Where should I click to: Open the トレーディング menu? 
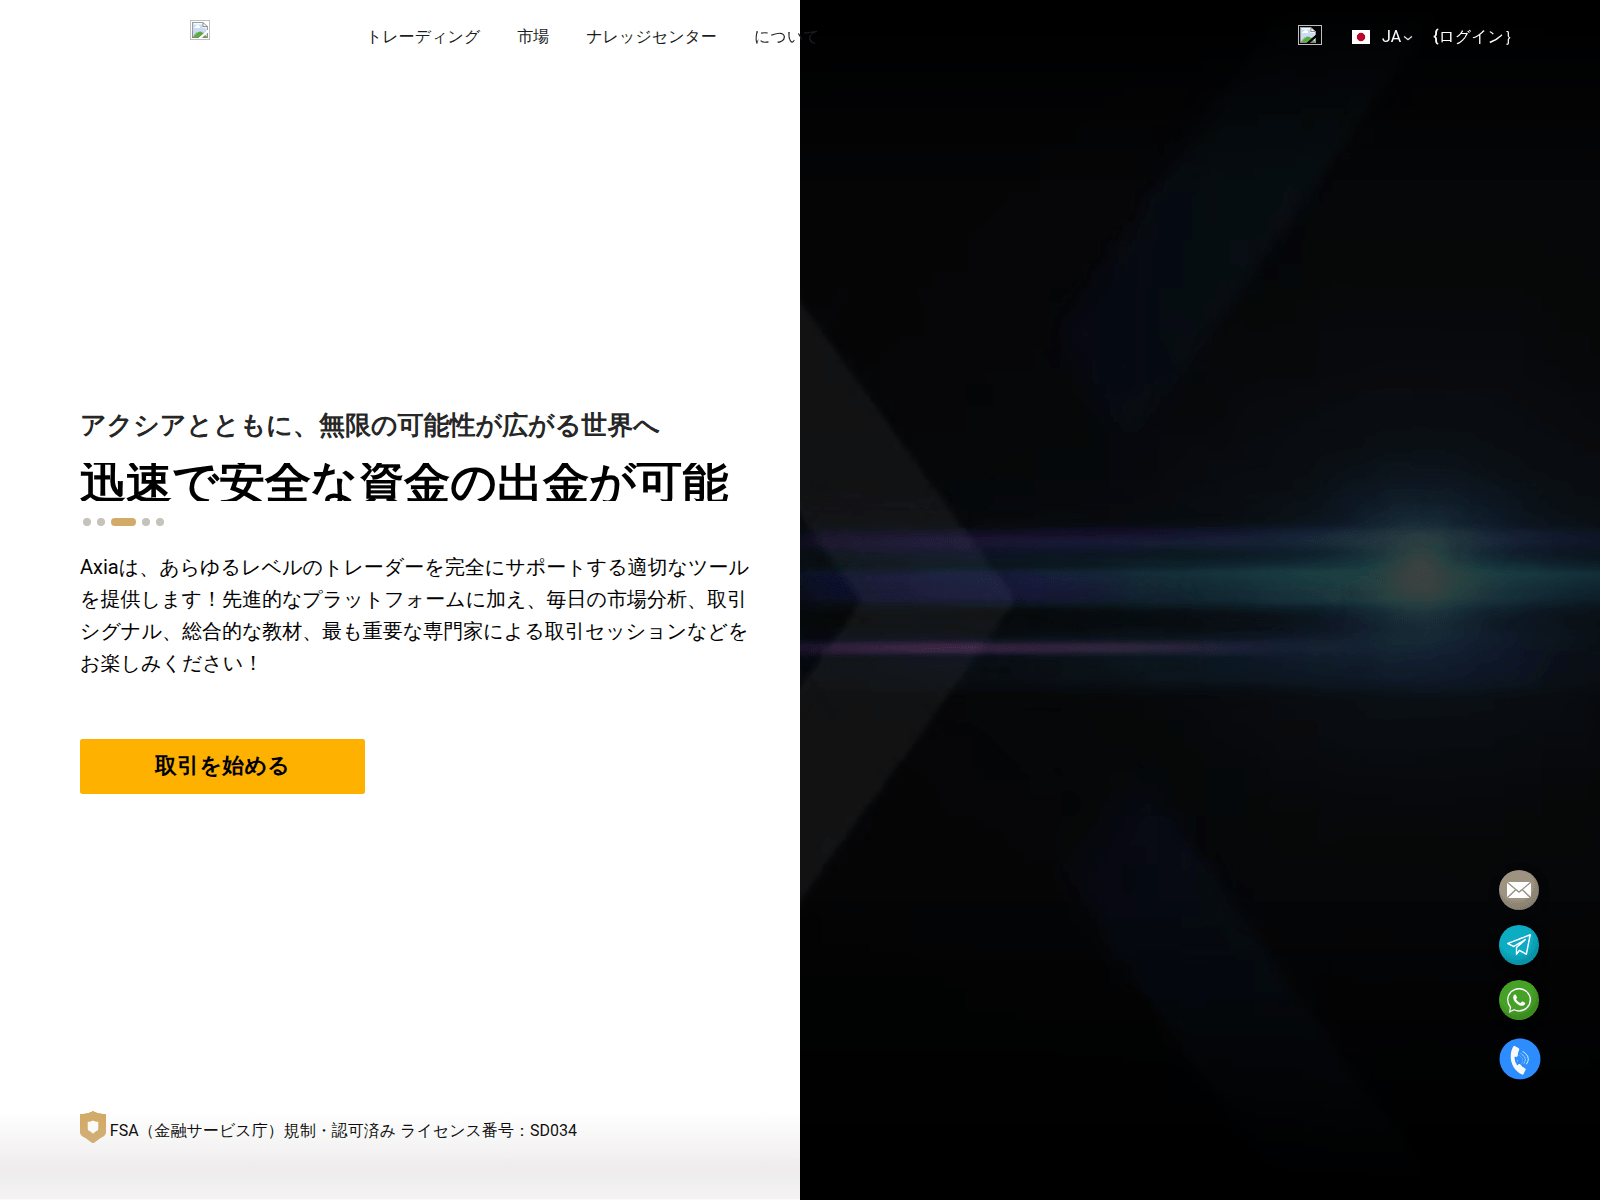tap(423, 37)
